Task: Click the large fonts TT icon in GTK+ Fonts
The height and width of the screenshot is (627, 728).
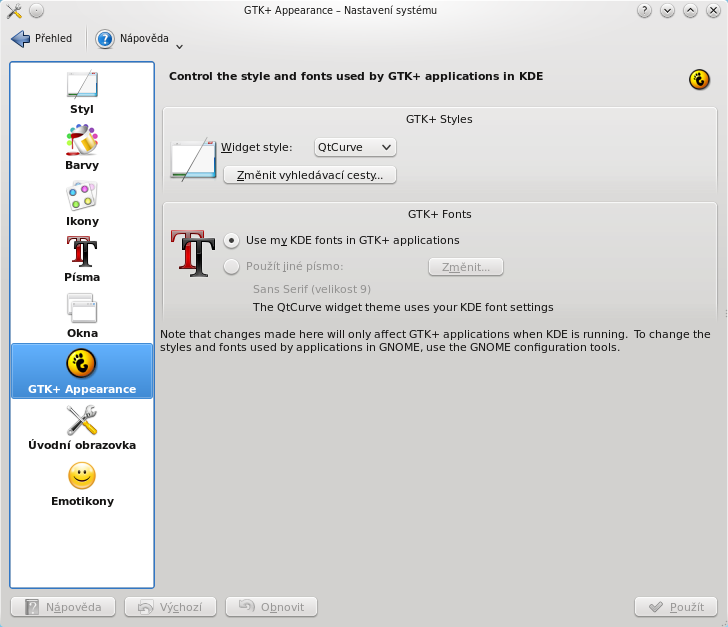Action: [193, 253]
